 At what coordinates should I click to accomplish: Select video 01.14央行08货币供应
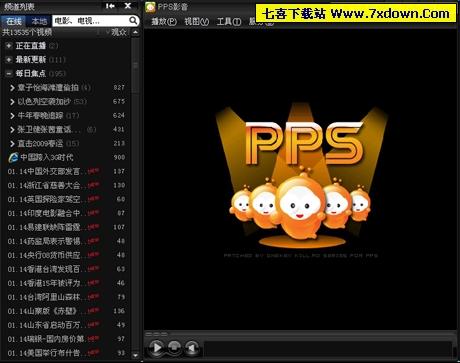66,255
